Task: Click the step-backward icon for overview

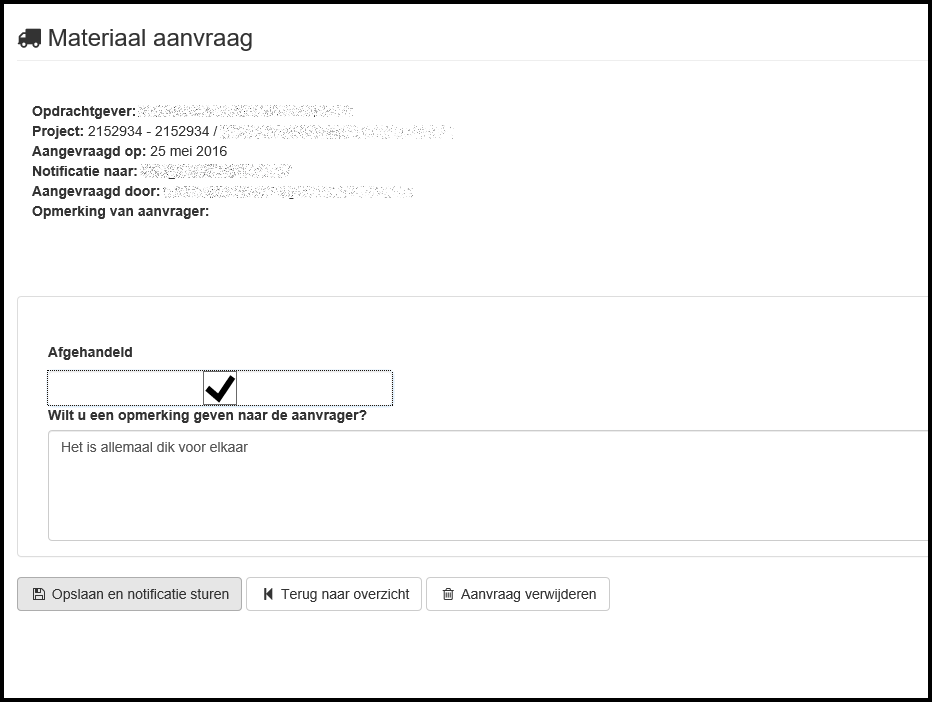Action: click(268, 594)
